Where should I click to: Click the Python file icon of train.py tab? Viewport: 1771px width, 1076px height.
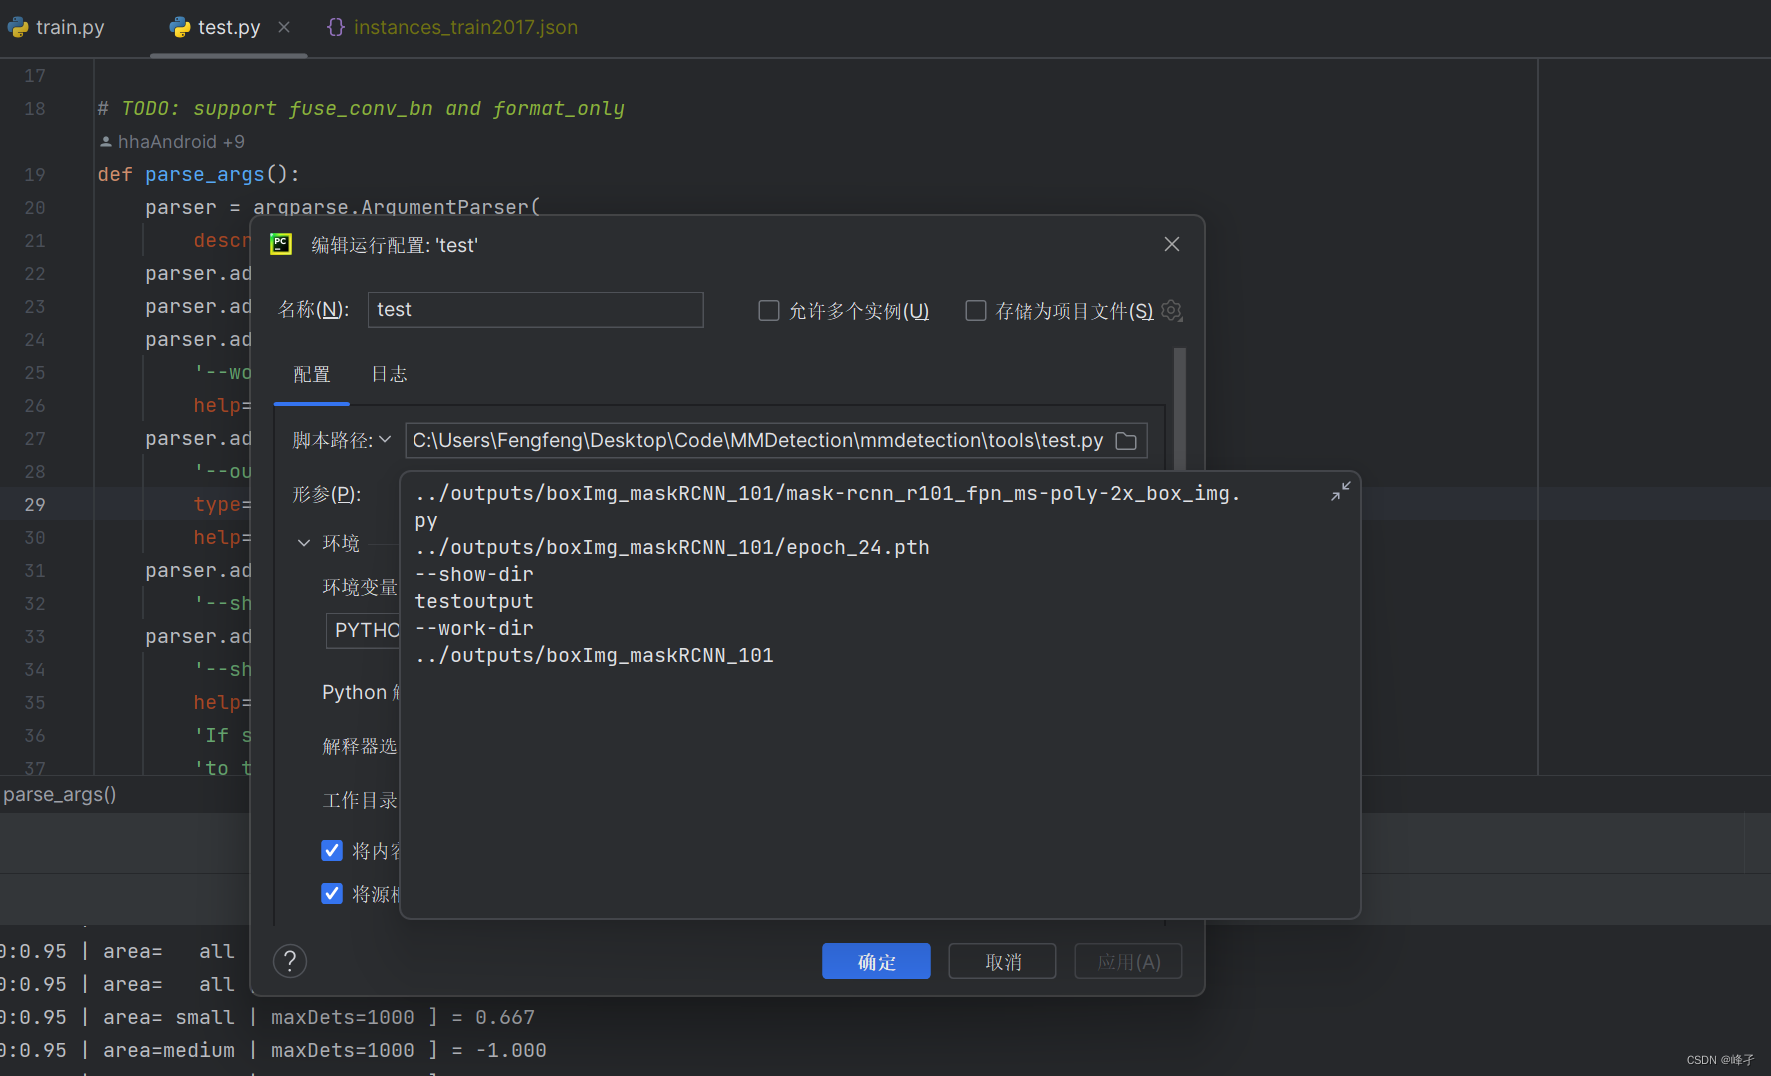click(x=18, y=27)
